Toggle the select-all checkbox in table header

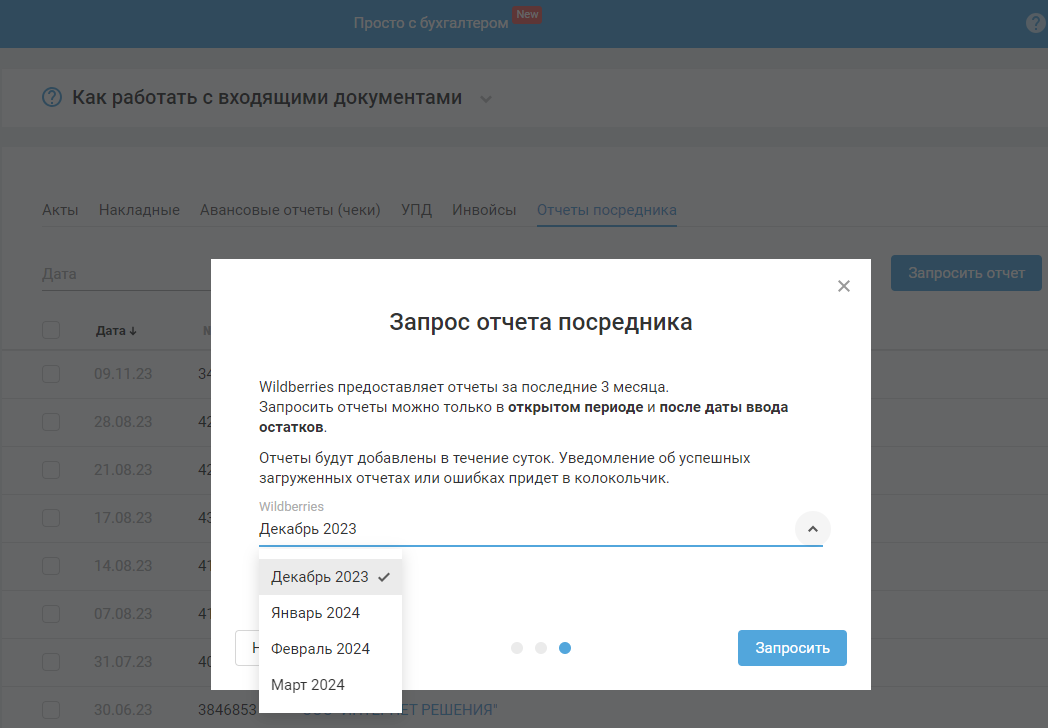(x=51, y=330)
